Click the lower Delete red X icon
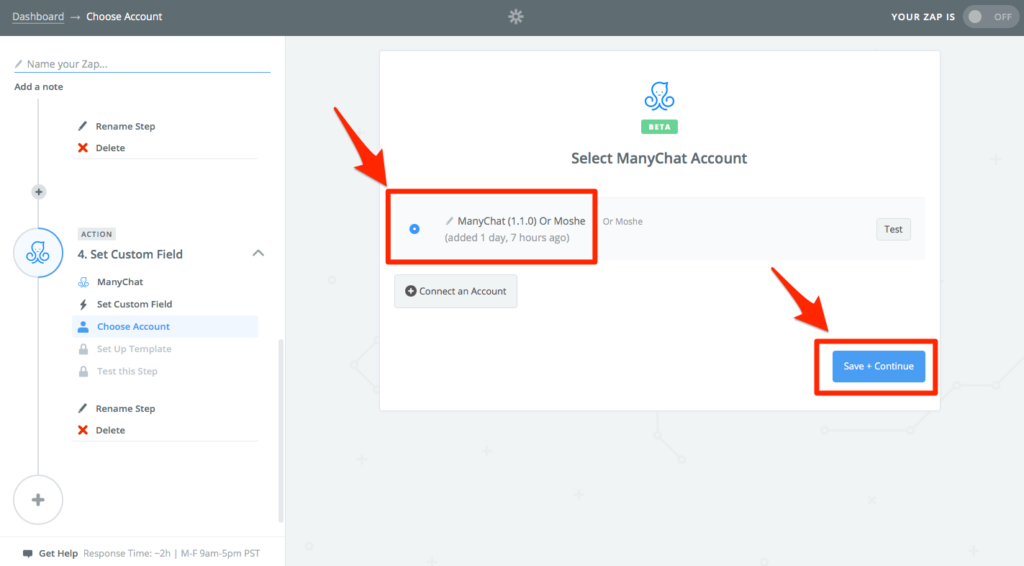This screenshot has width=1024, height=566. point(82,430)
